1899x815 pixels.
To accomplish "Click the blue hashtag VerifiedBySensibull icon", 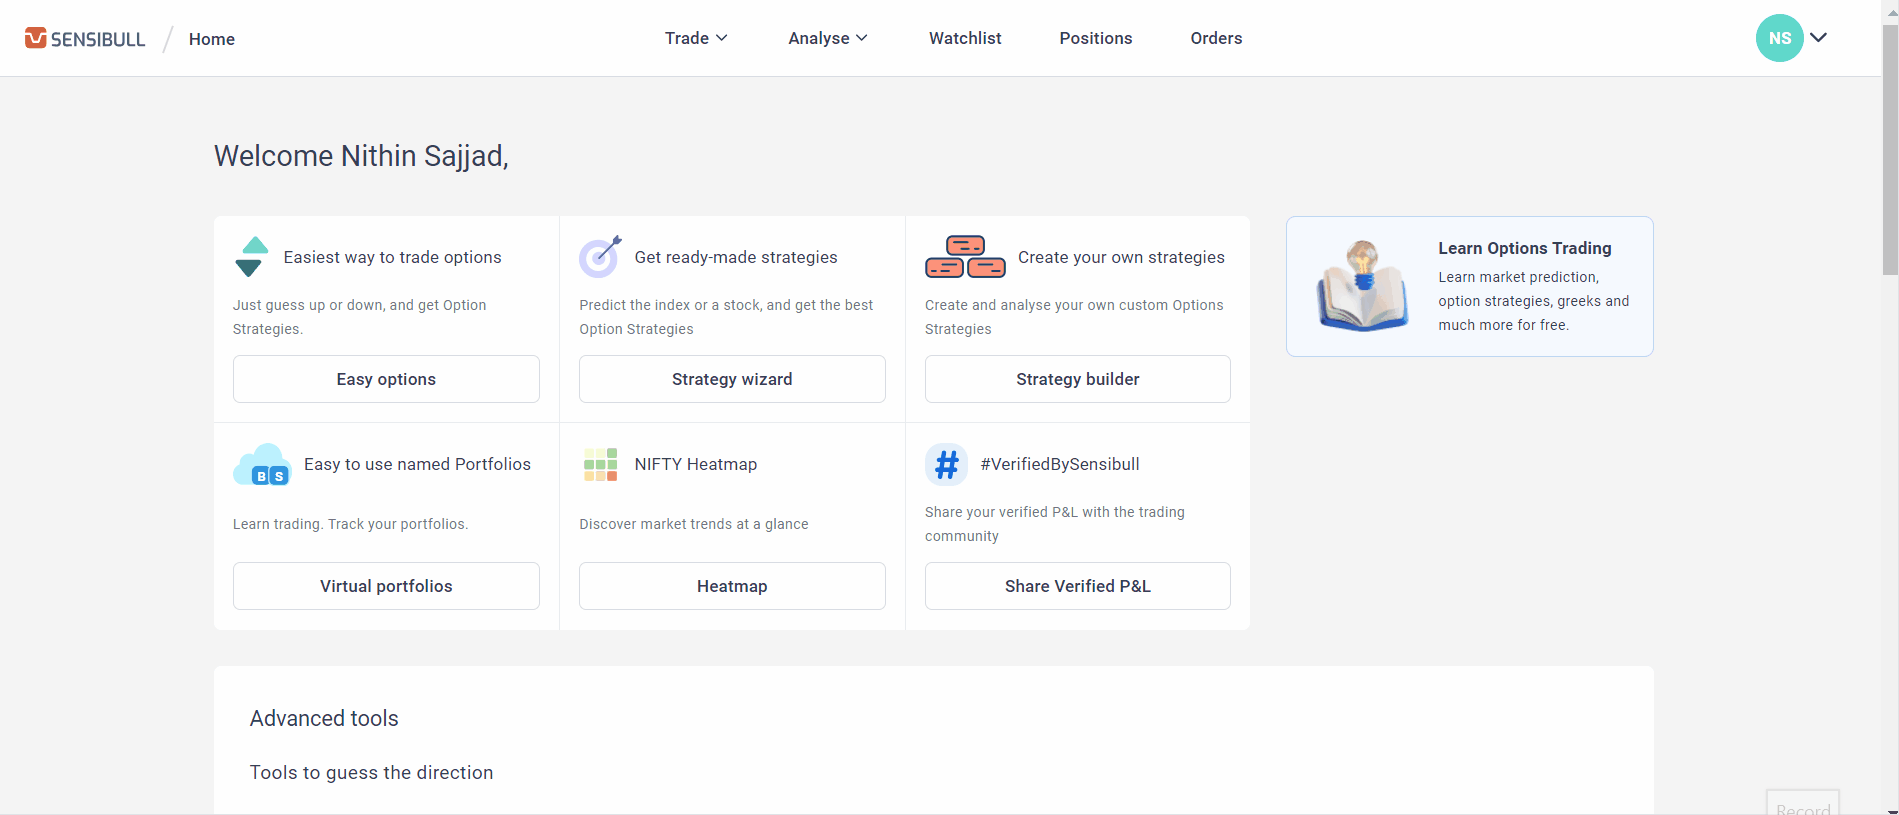I will tap(946, 464).
